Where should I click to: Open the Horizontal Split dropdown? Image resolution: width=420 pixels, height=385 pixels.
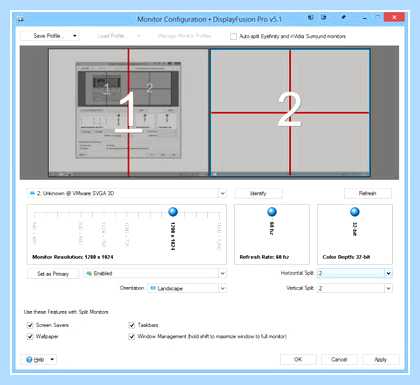click(x=354, y=273)
